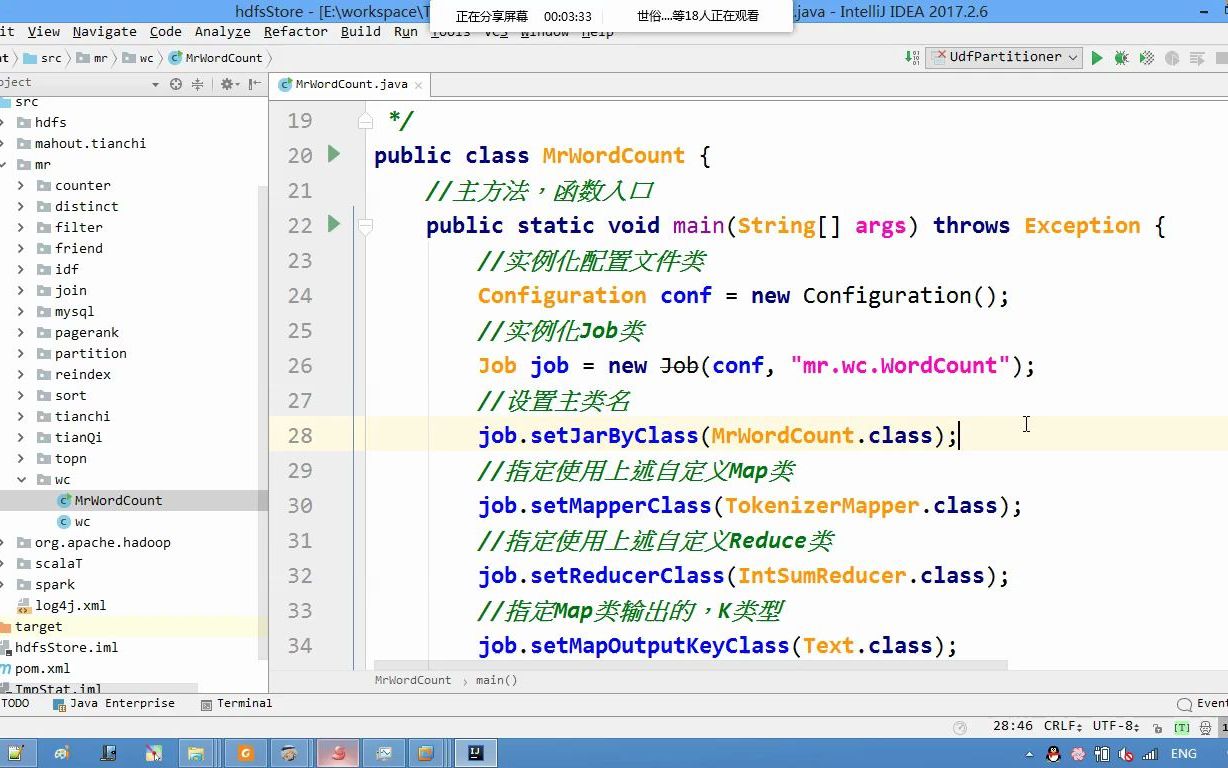Start debugging with the Debug bug icon
1228x768 pixels.
[x=1122, y=58]
